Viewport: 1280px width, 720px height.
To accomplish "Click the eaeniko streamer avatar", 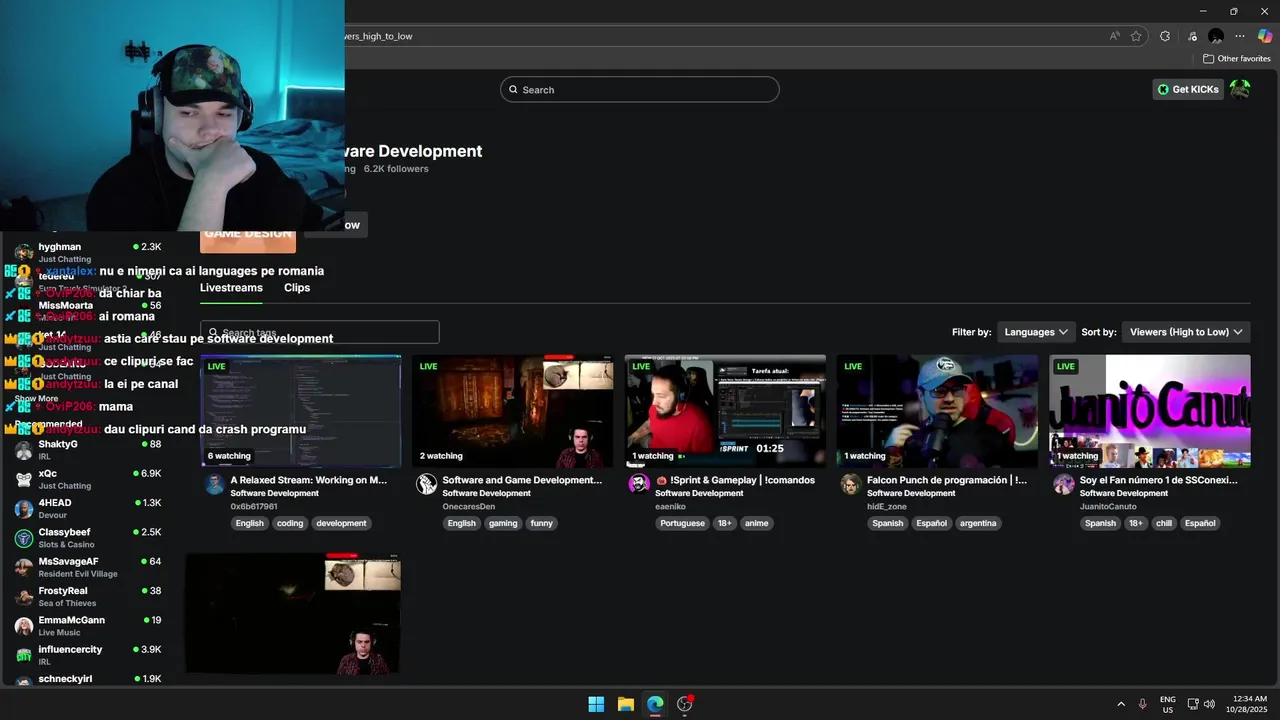I will 639,485.
